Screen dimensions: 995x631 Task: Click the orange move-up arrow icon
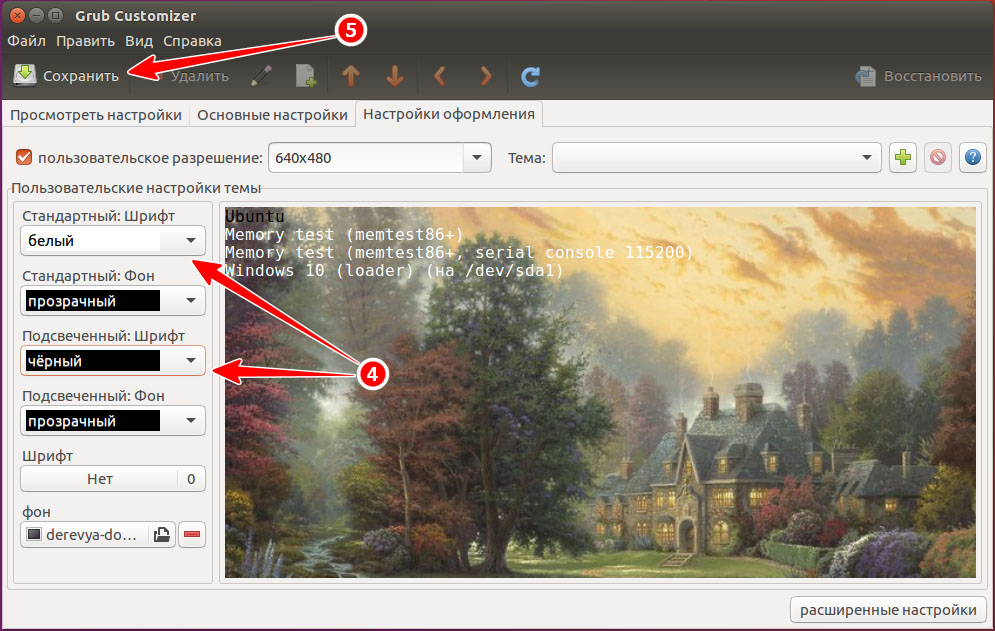pyautogui.click(x=351, y=76)
